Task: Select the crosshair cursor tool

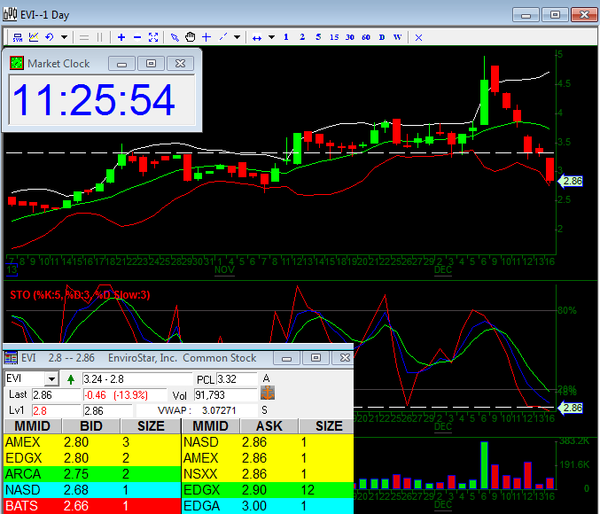Action: pyautogui.click(x=206, y=37)
